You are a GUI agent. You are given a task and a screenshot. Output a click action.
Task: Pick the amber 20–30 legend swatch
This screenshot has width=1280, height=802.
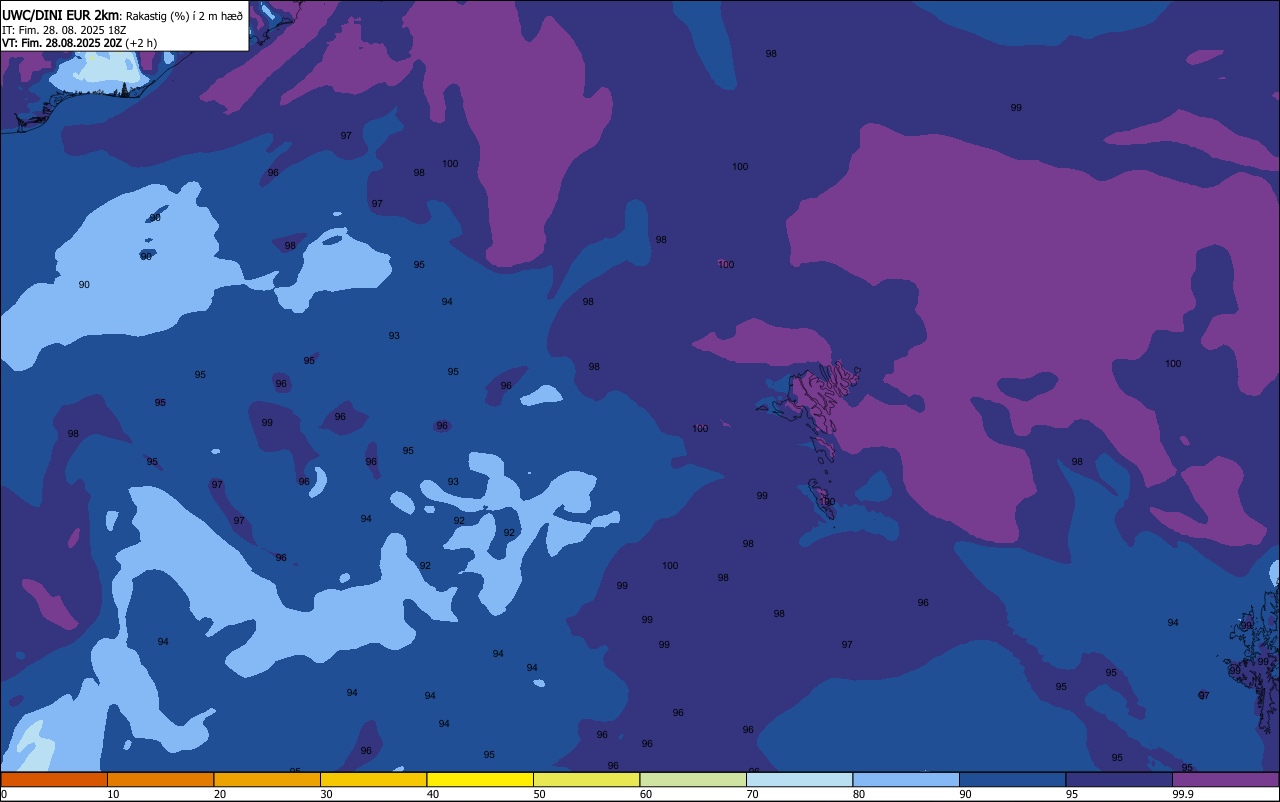coord(267,779)
